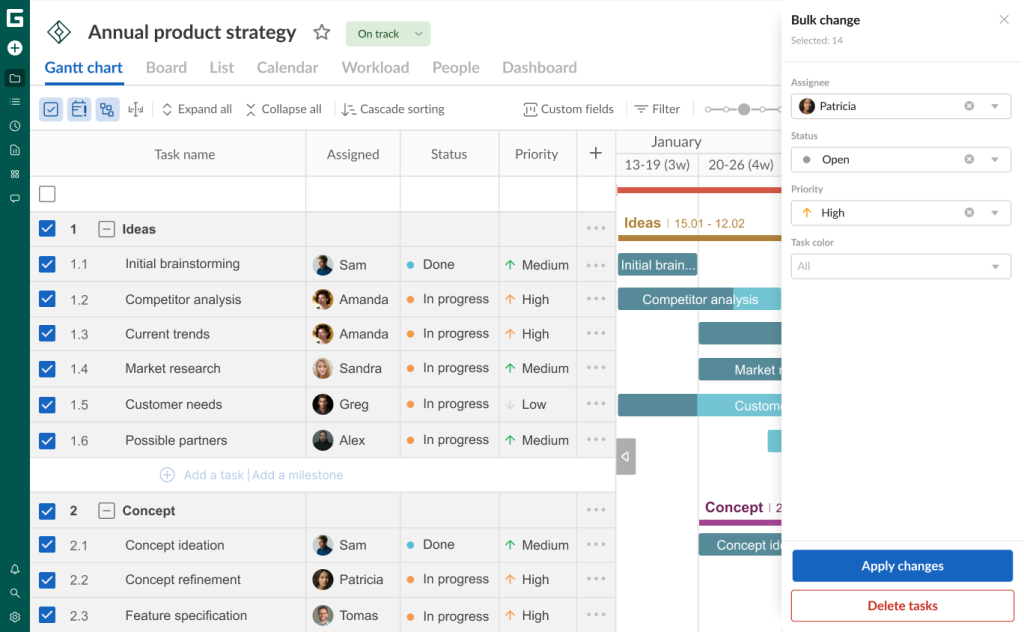Uncheck task 1.4 Market research
This screenshot has height=632, width=1024.
point(47,368)
